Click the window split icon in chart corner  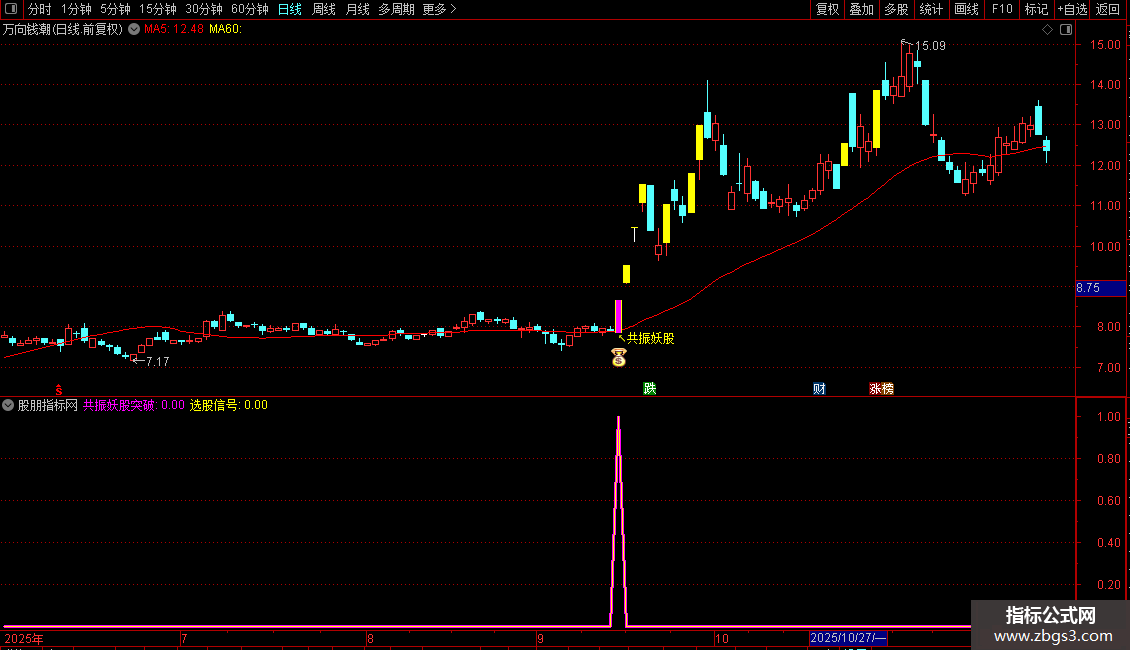point(1066,30)
